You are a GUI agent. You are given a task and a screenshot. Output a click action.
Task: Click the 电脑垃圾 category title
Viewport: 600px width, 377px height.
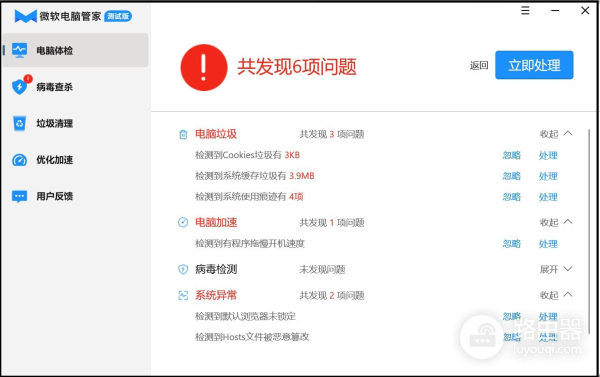point(216,134)
